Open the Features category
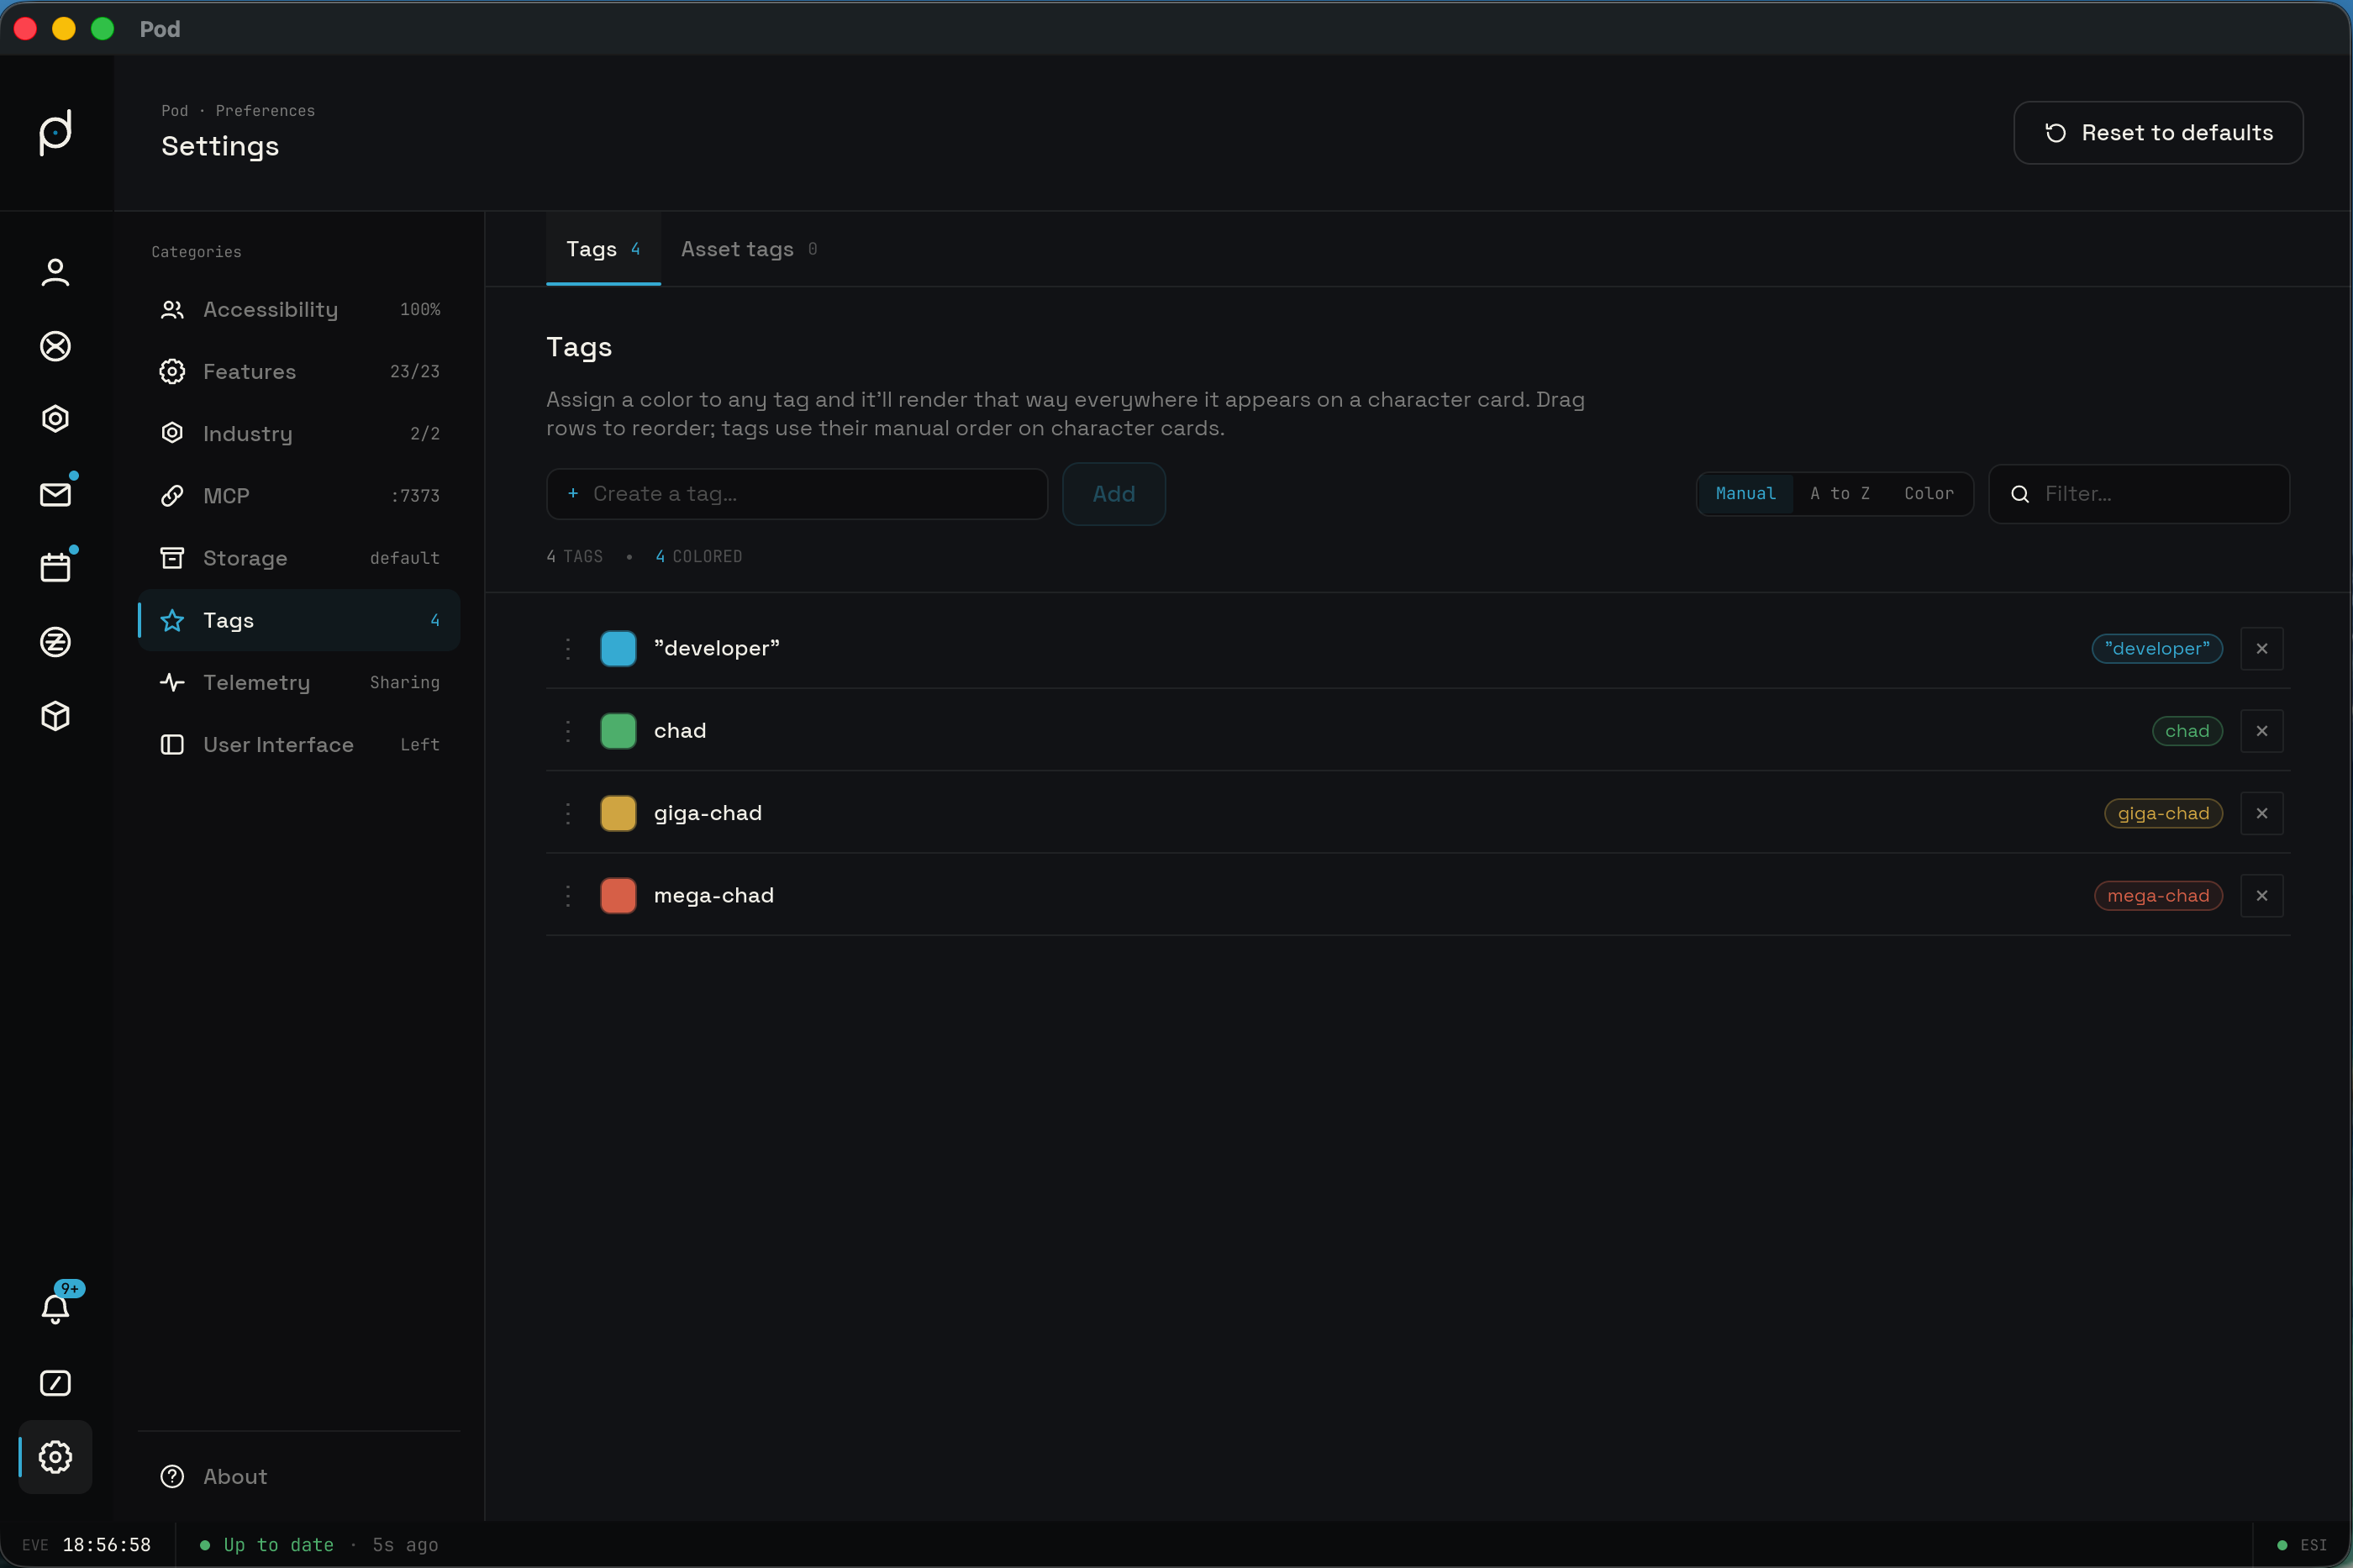This screenshot has height=1568, width=2353. tap(299, 372)
